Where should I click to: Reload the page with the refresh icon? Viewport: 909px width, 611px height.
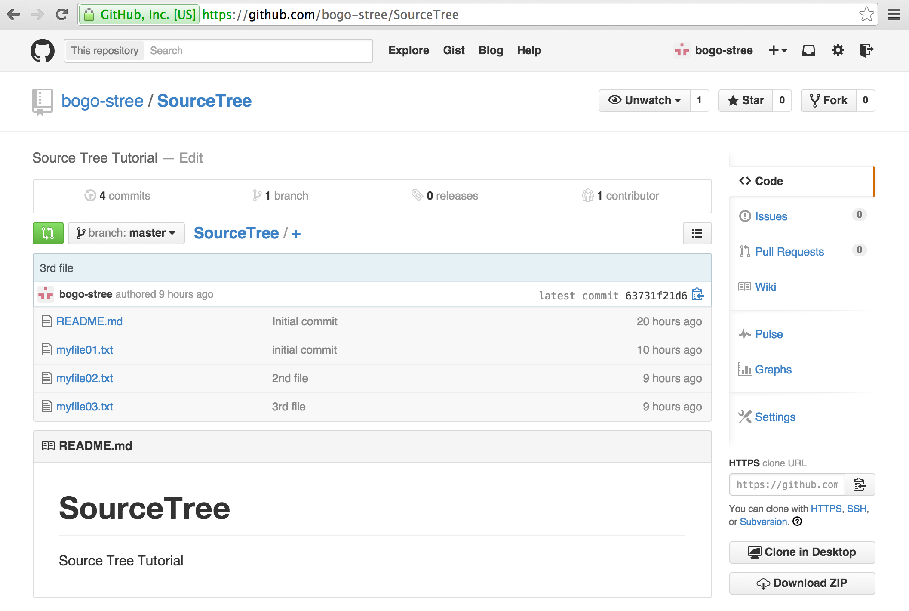tap(62, 14)
